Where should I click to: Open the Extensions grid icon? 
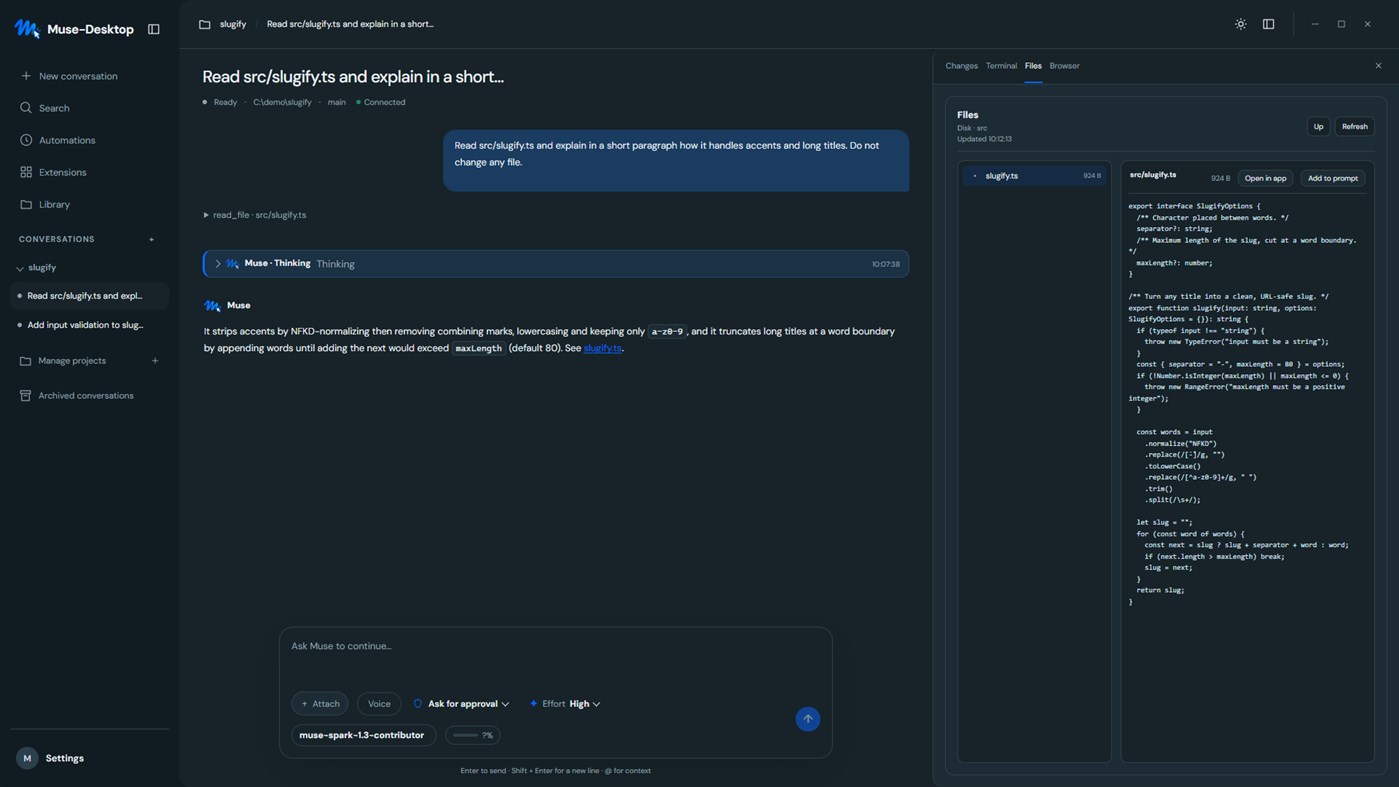point(26,172)
